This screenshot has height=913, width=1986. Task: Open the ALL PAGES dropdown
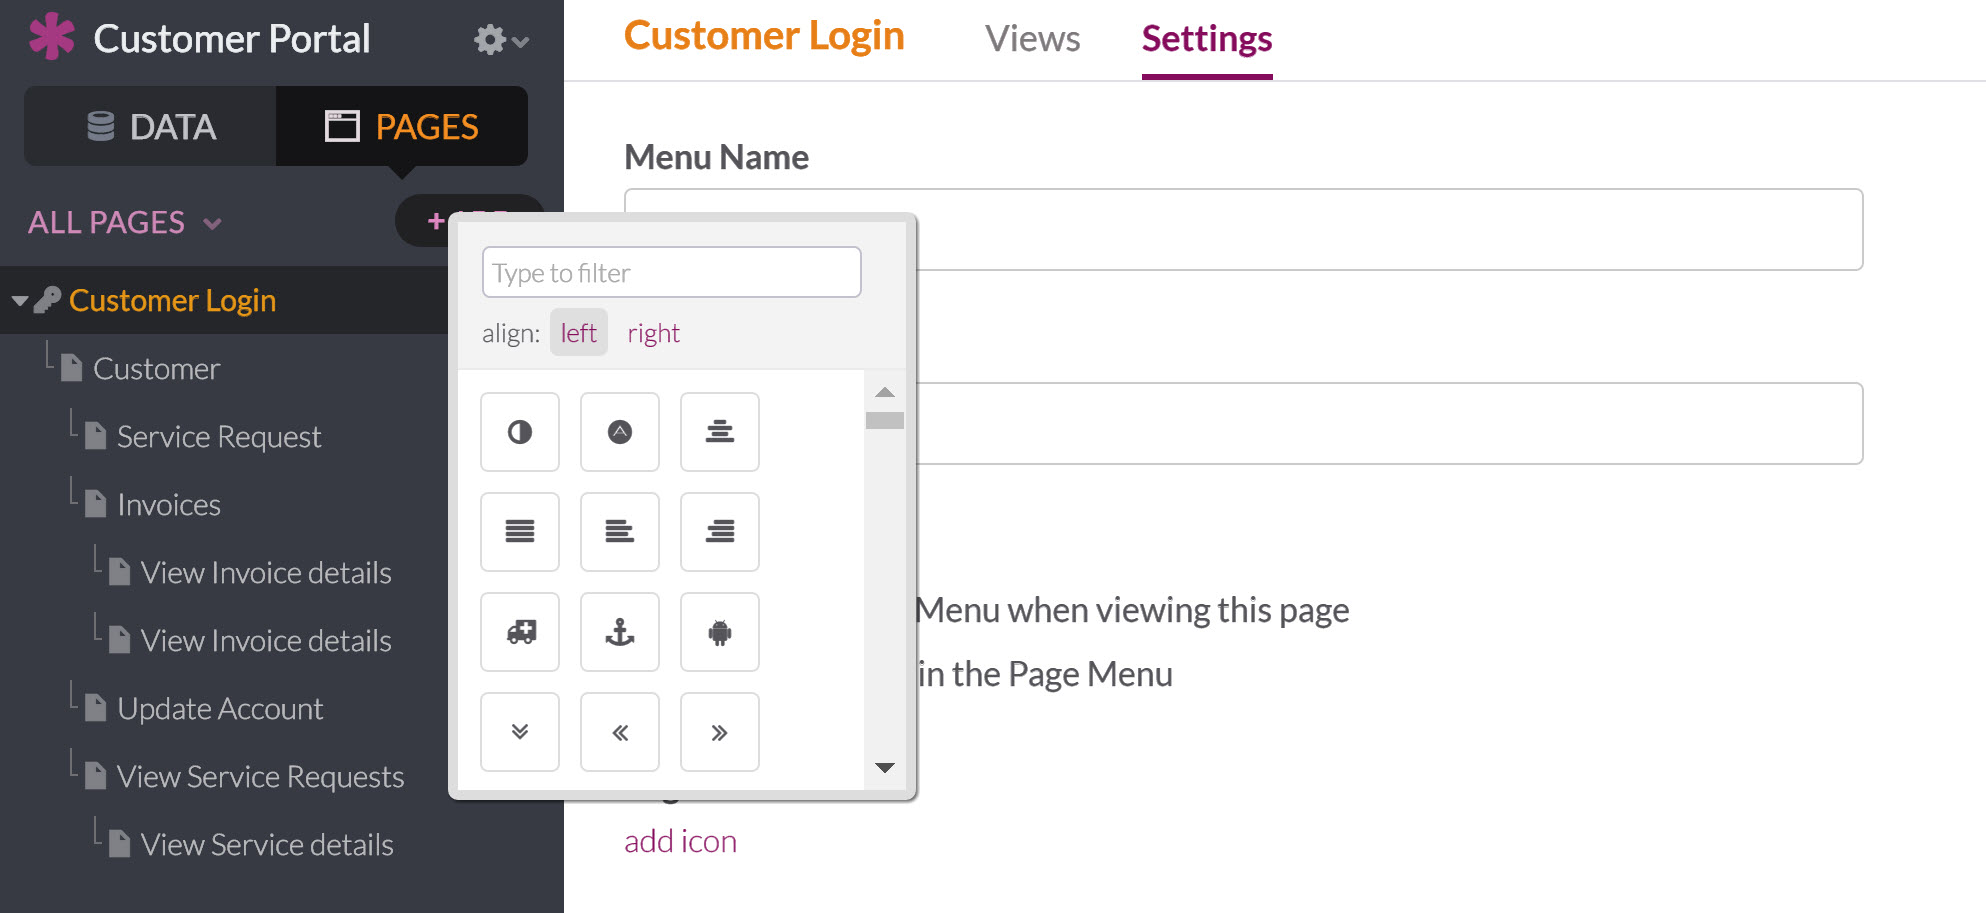(x=124, y=222)
